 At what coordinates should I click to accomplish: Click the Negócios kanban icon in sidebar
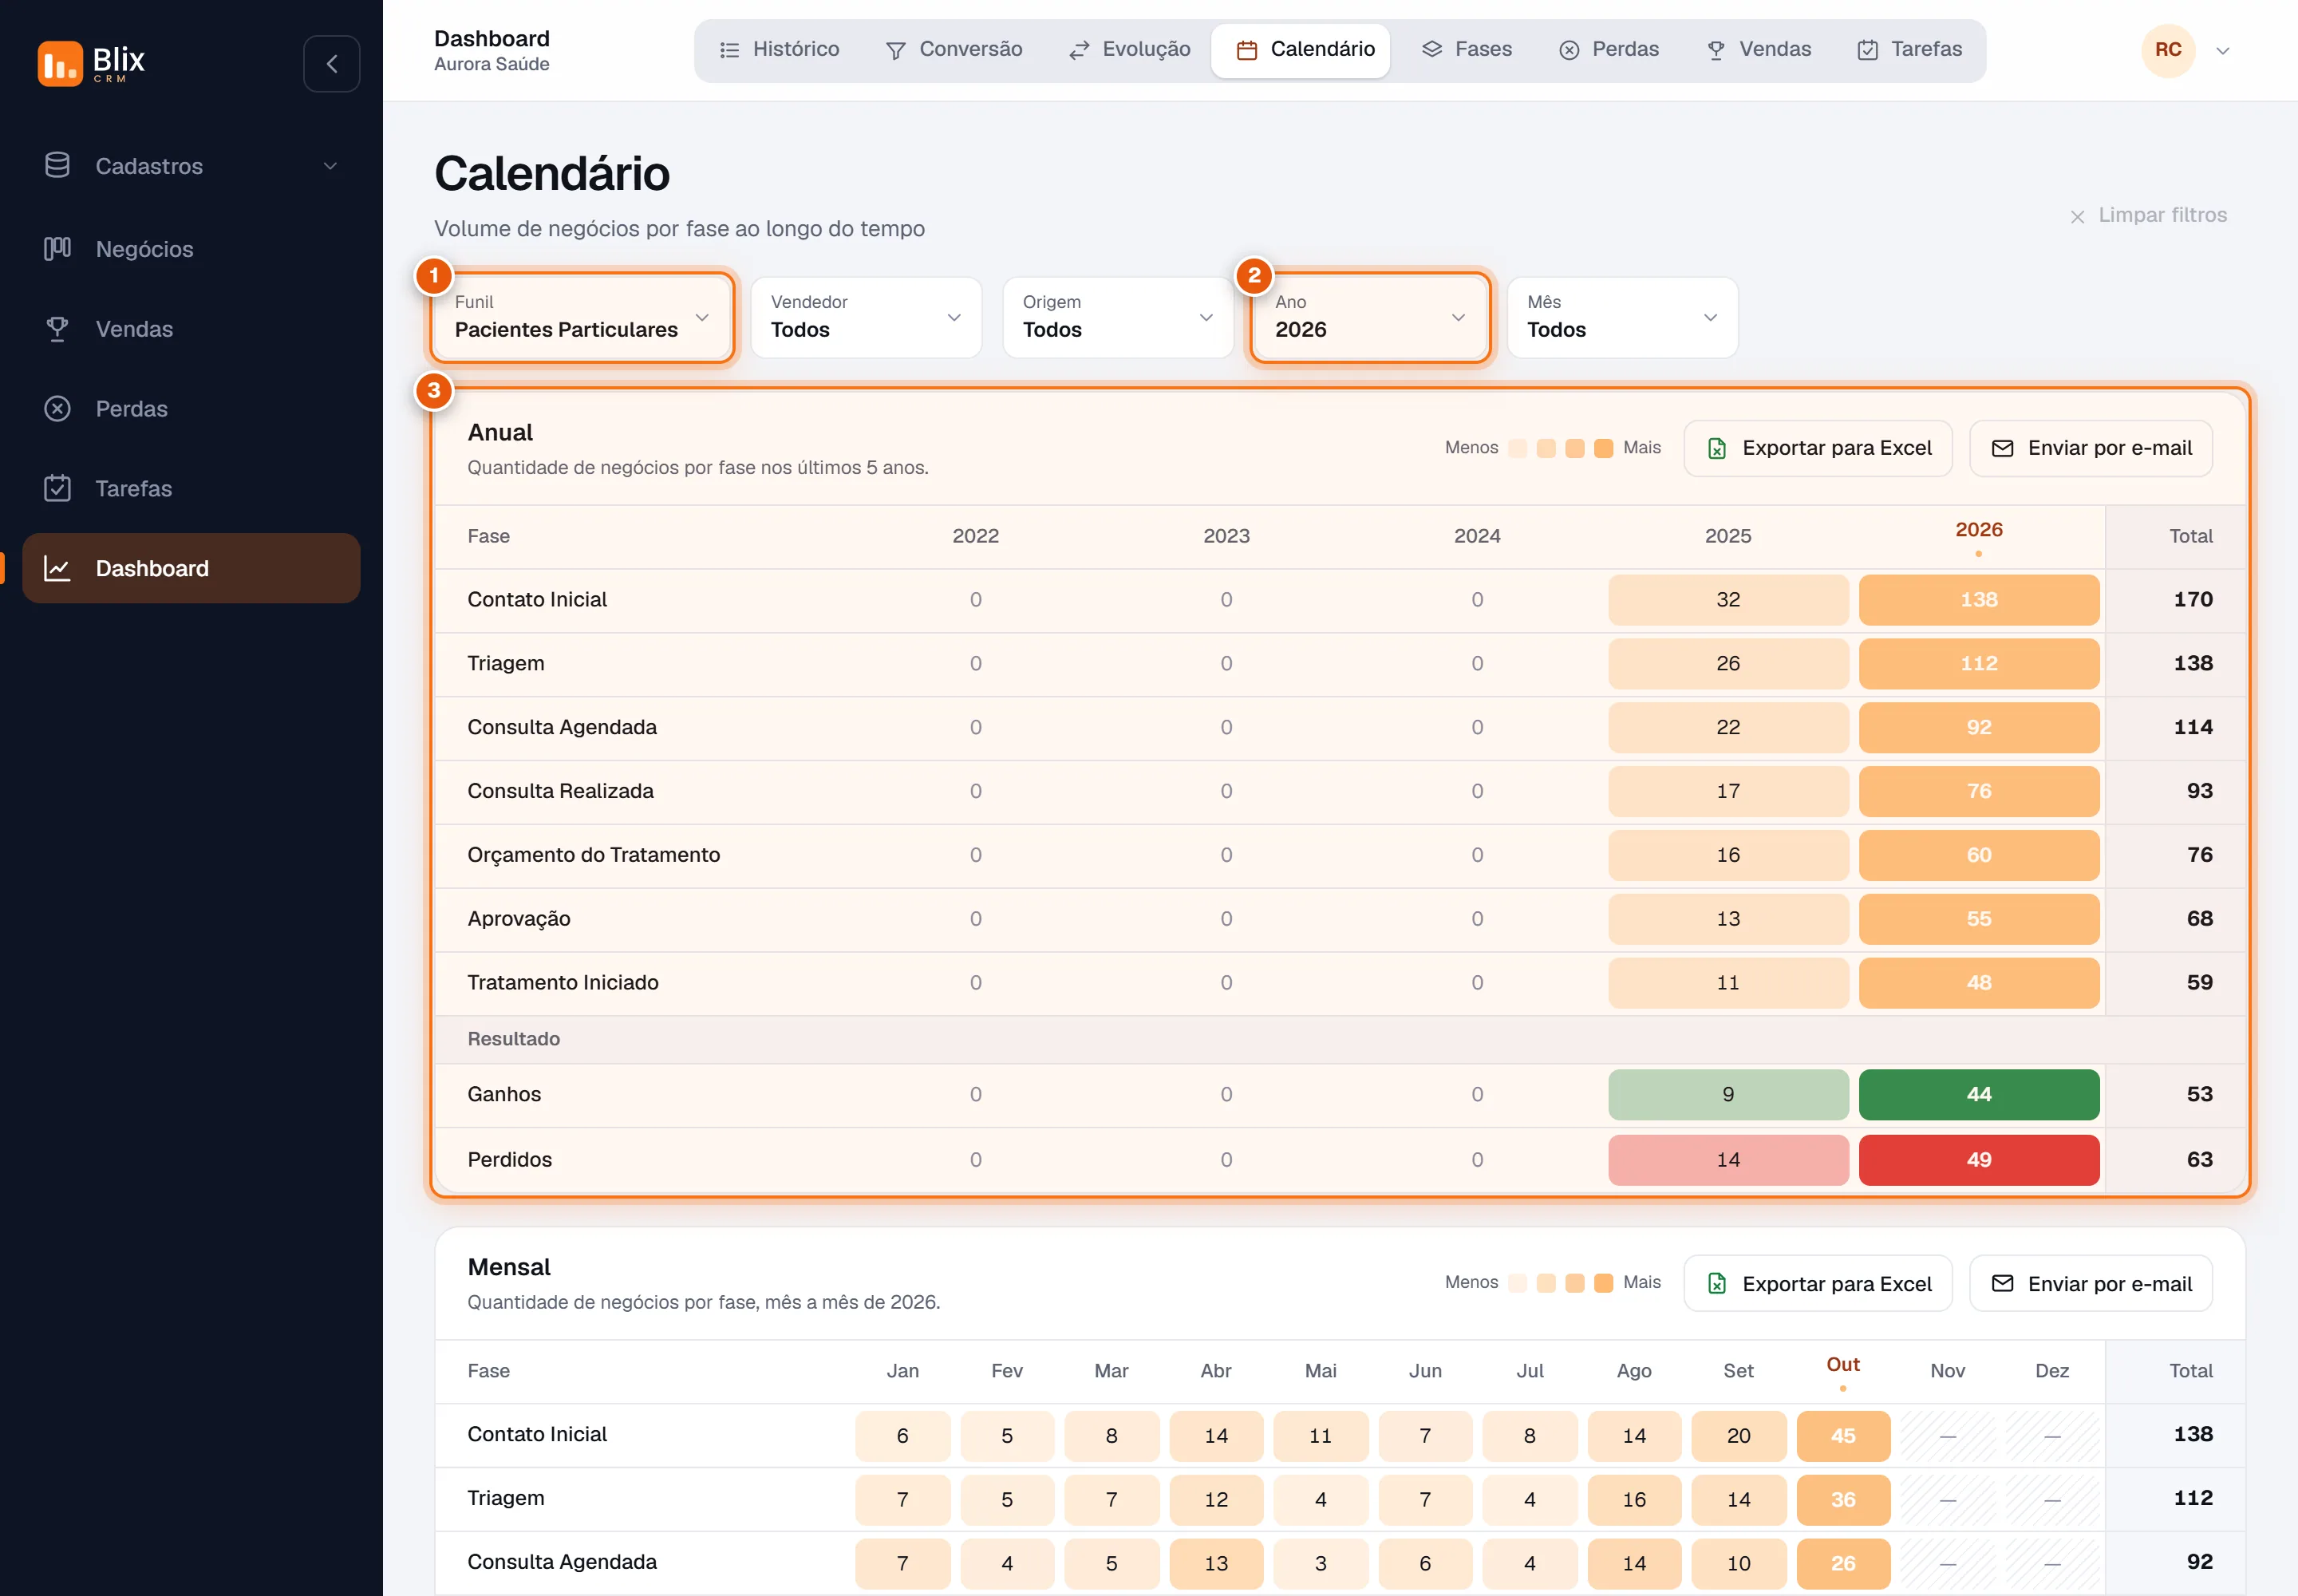[57, 248]
